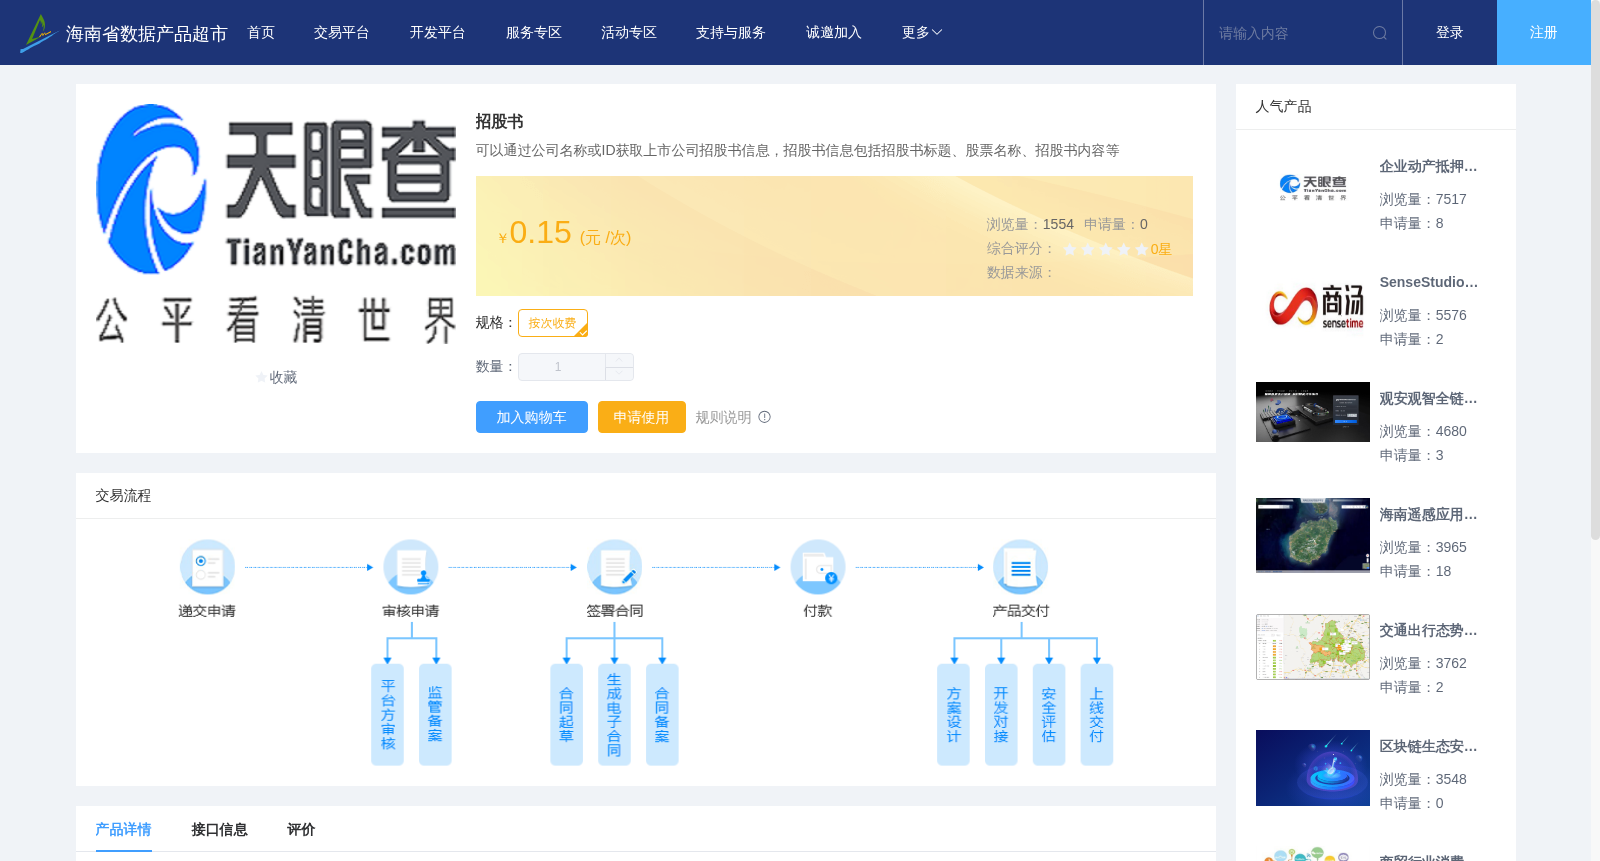Open the SenseStudio sensetime thumbnail
The image size is (1600, 861).
1313,304
